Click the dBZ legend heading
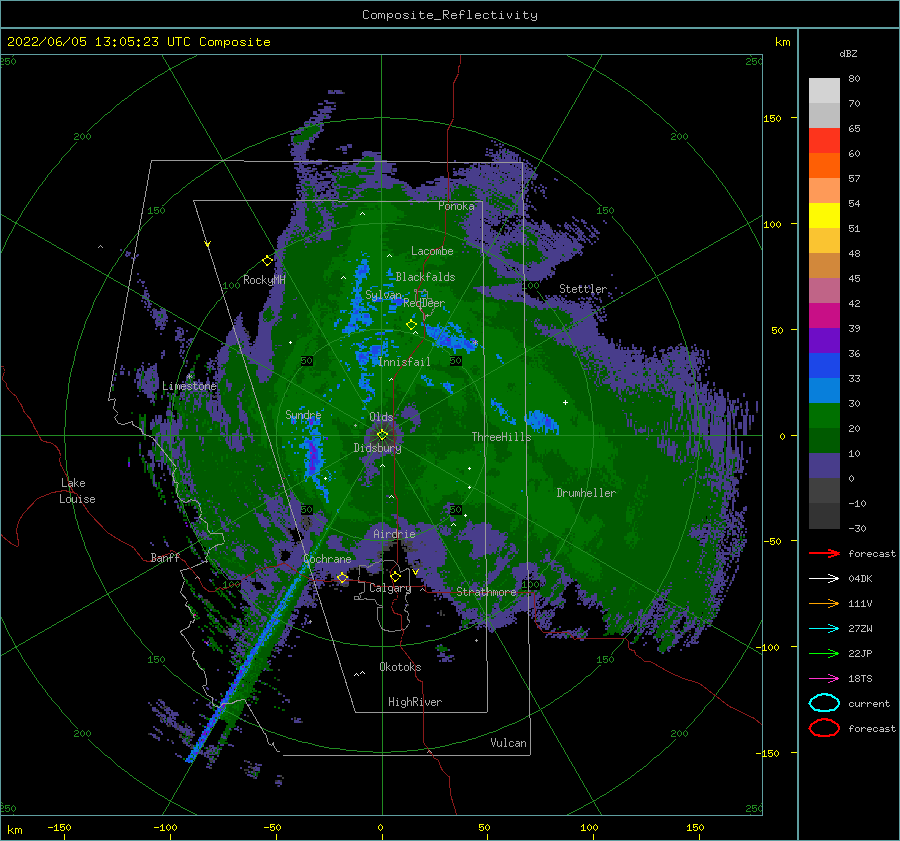 point(848,53)
